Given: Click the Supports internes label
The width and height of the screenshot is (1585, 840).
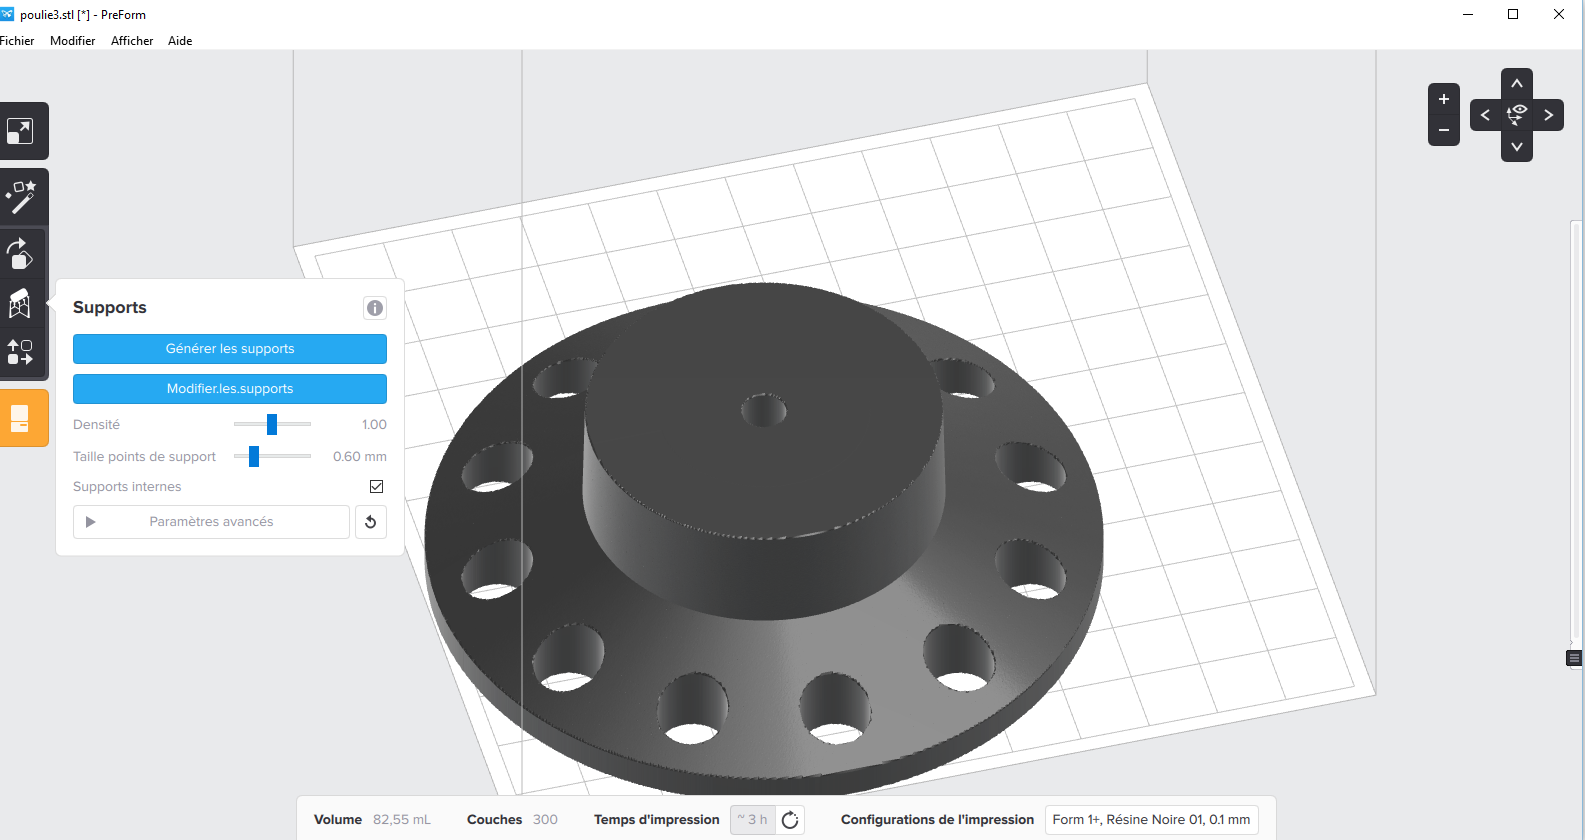Looking at the screenshot, I should (x=127, y=487).
